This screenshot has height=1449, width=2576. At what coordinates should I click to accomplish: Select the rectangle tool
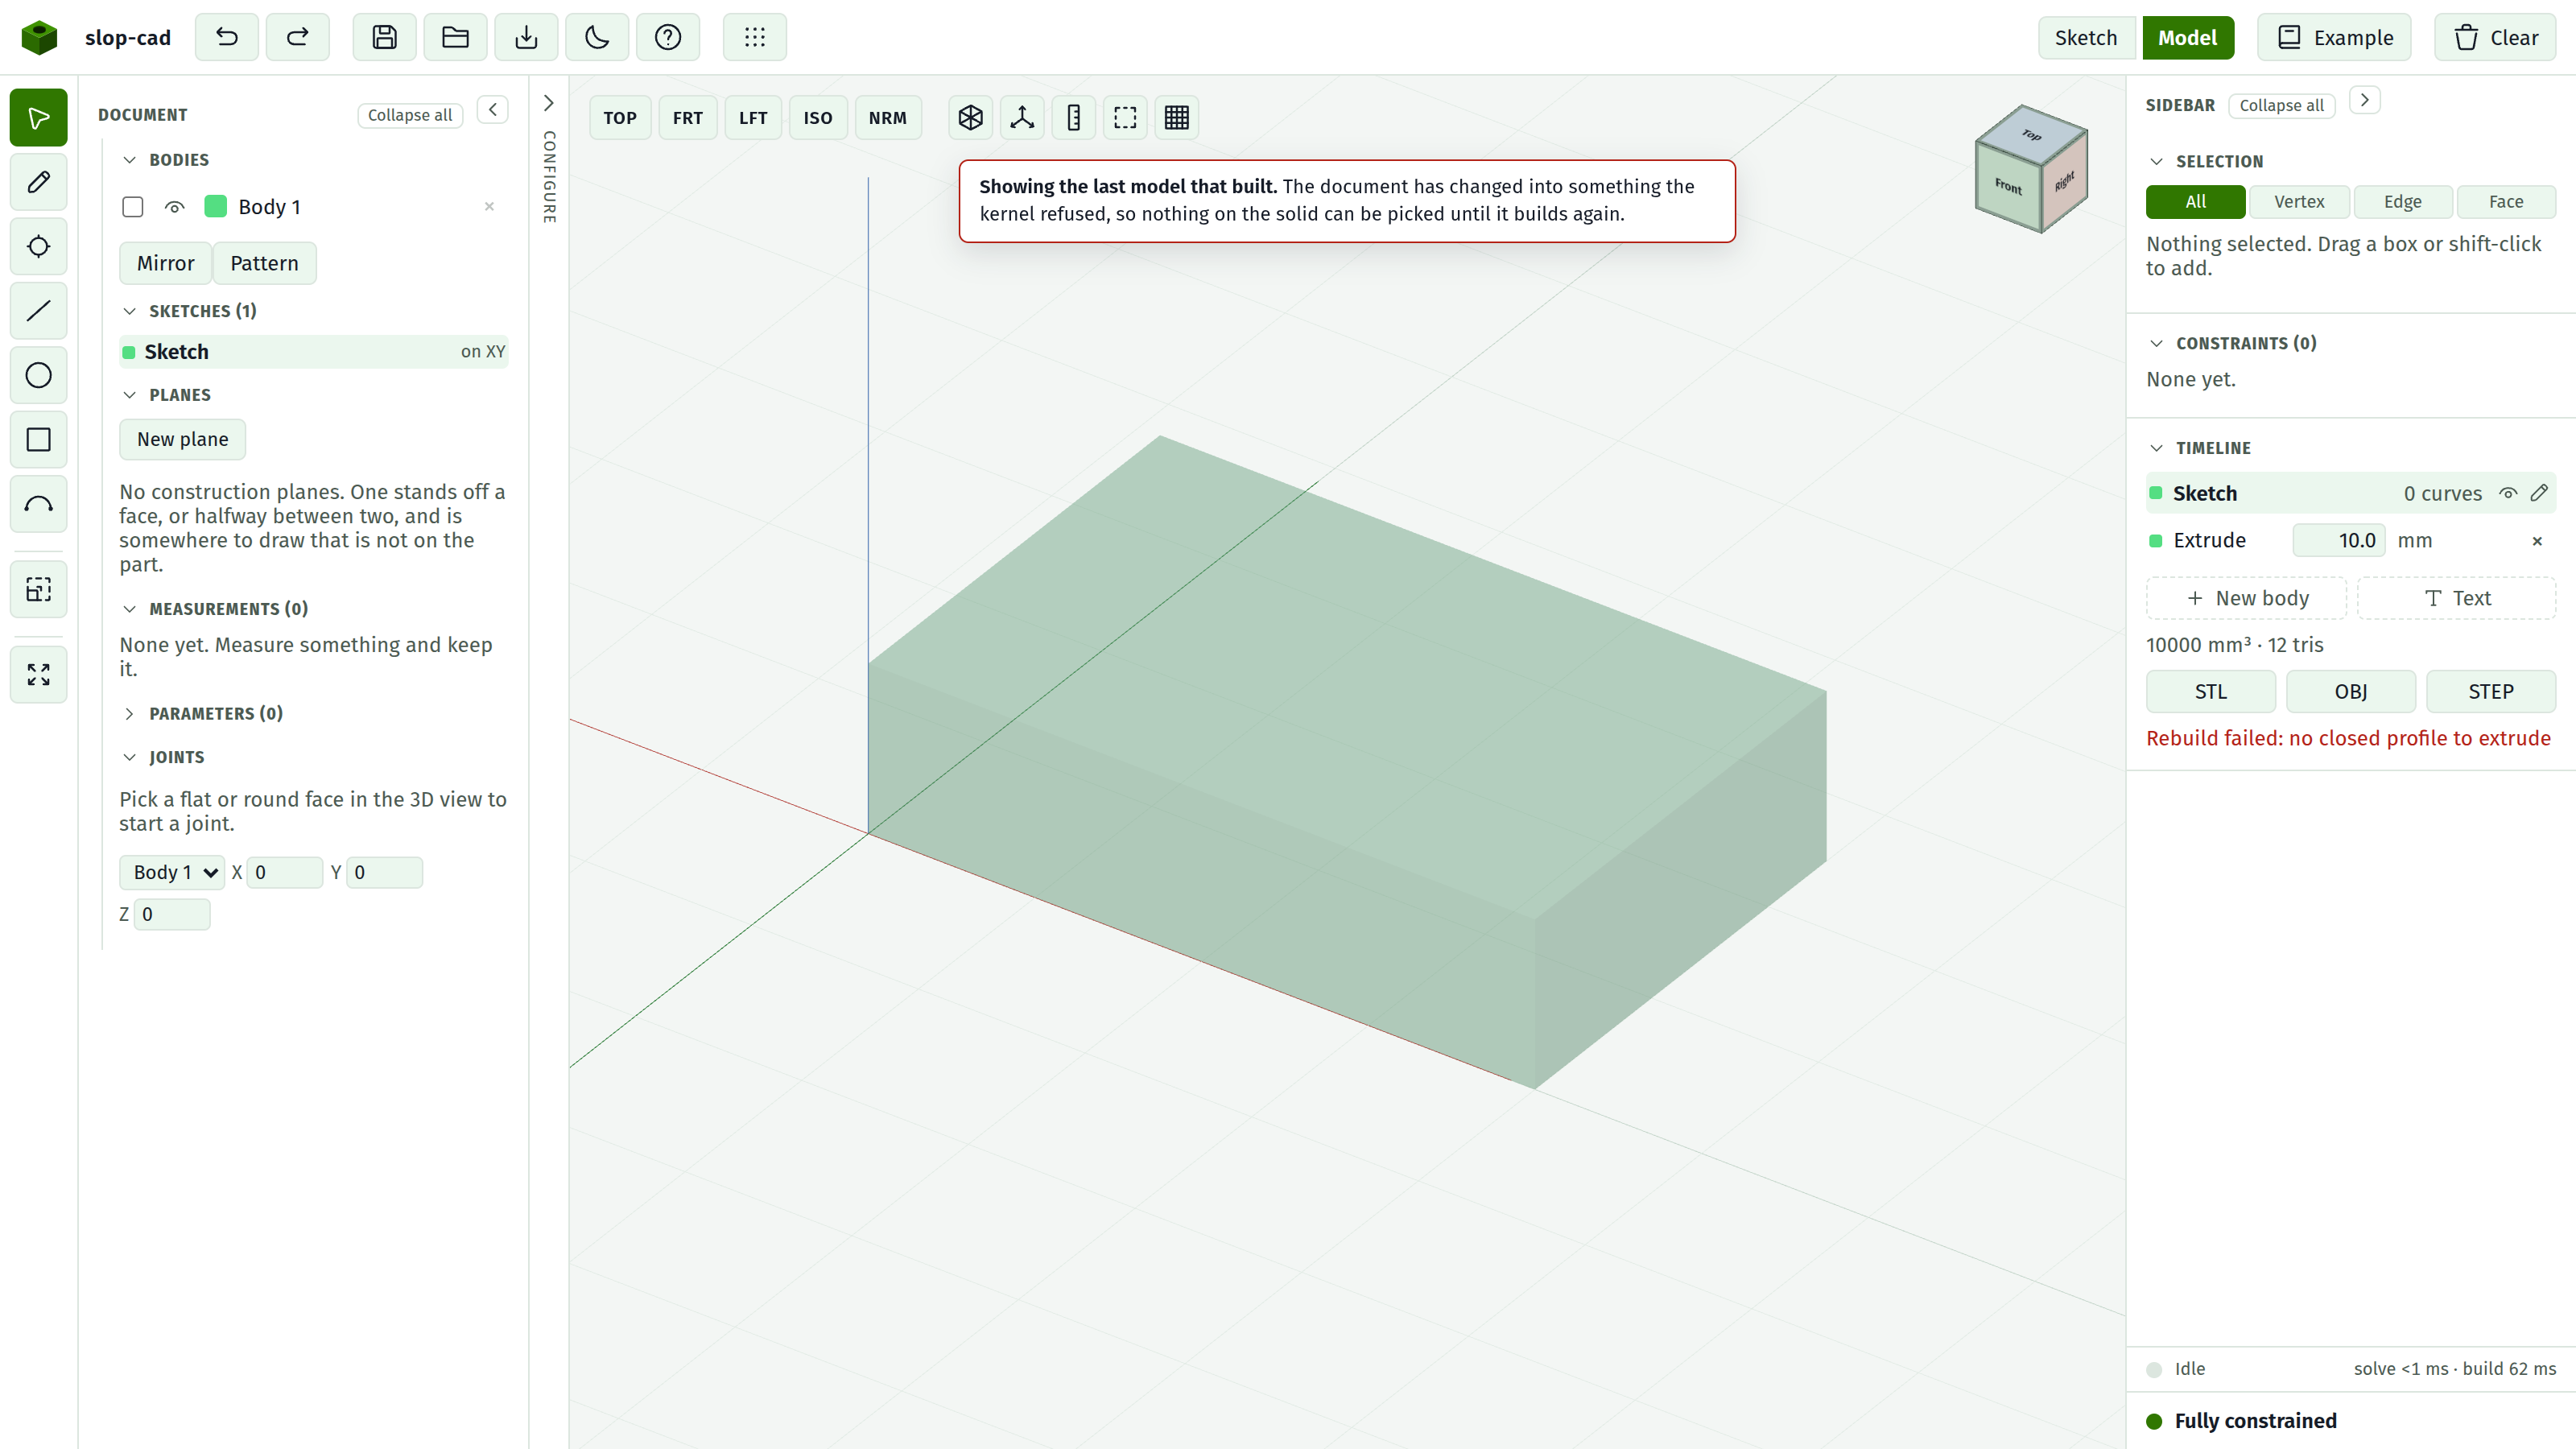point(38,440)
